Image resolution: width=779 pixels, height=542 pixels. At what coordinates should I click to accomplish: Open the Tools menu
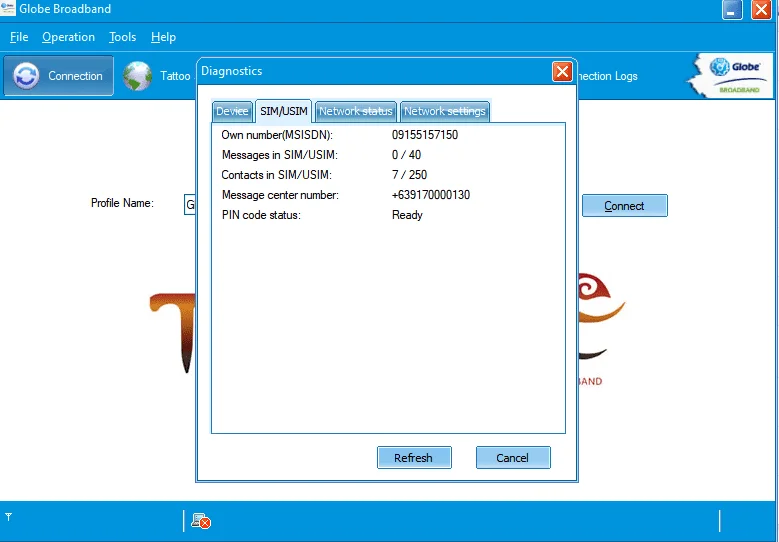pos(123,37)
